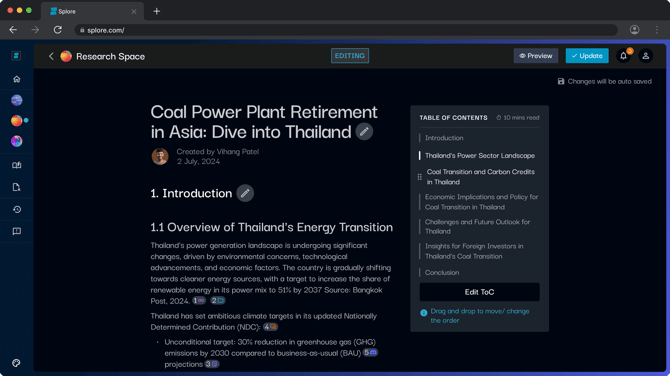Click the Preview button

(x=536, y=56)
